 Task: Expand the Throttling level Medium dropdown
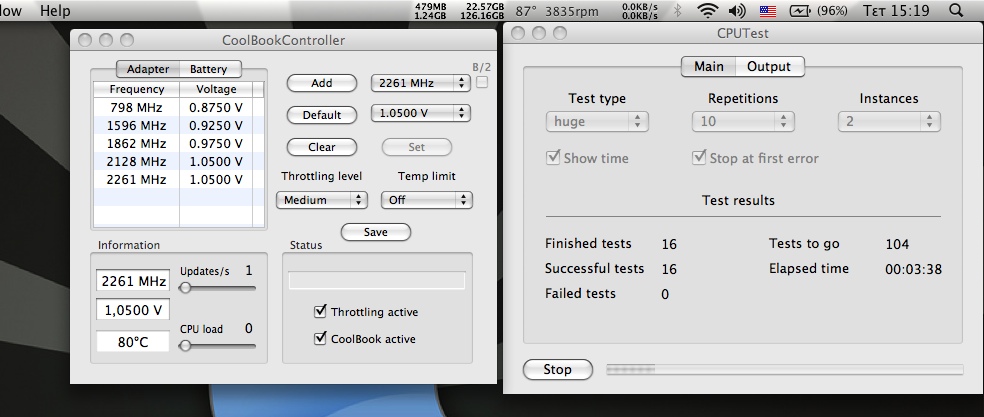[321, 200]
